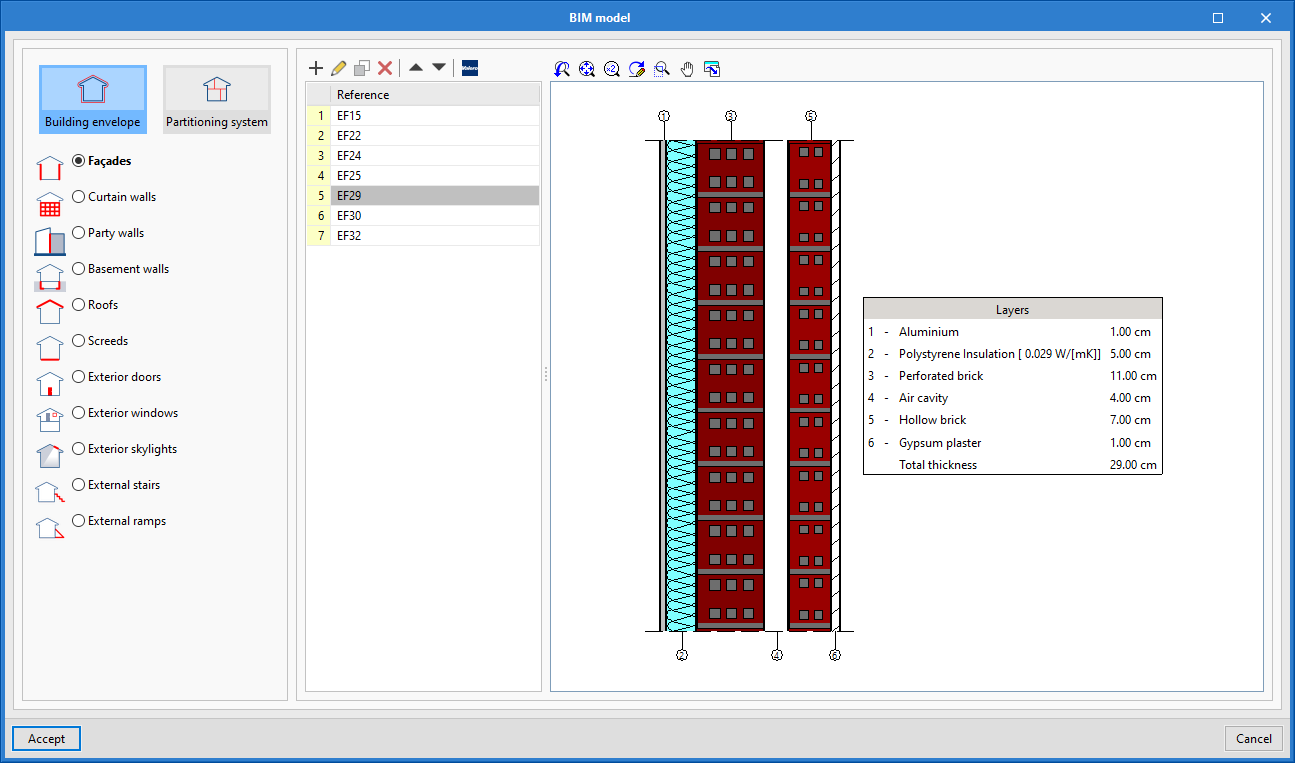The height and width of the screenshot is (763, 1295).
Task: Click the Exterior doors icon
Action: tap(50, 383)
